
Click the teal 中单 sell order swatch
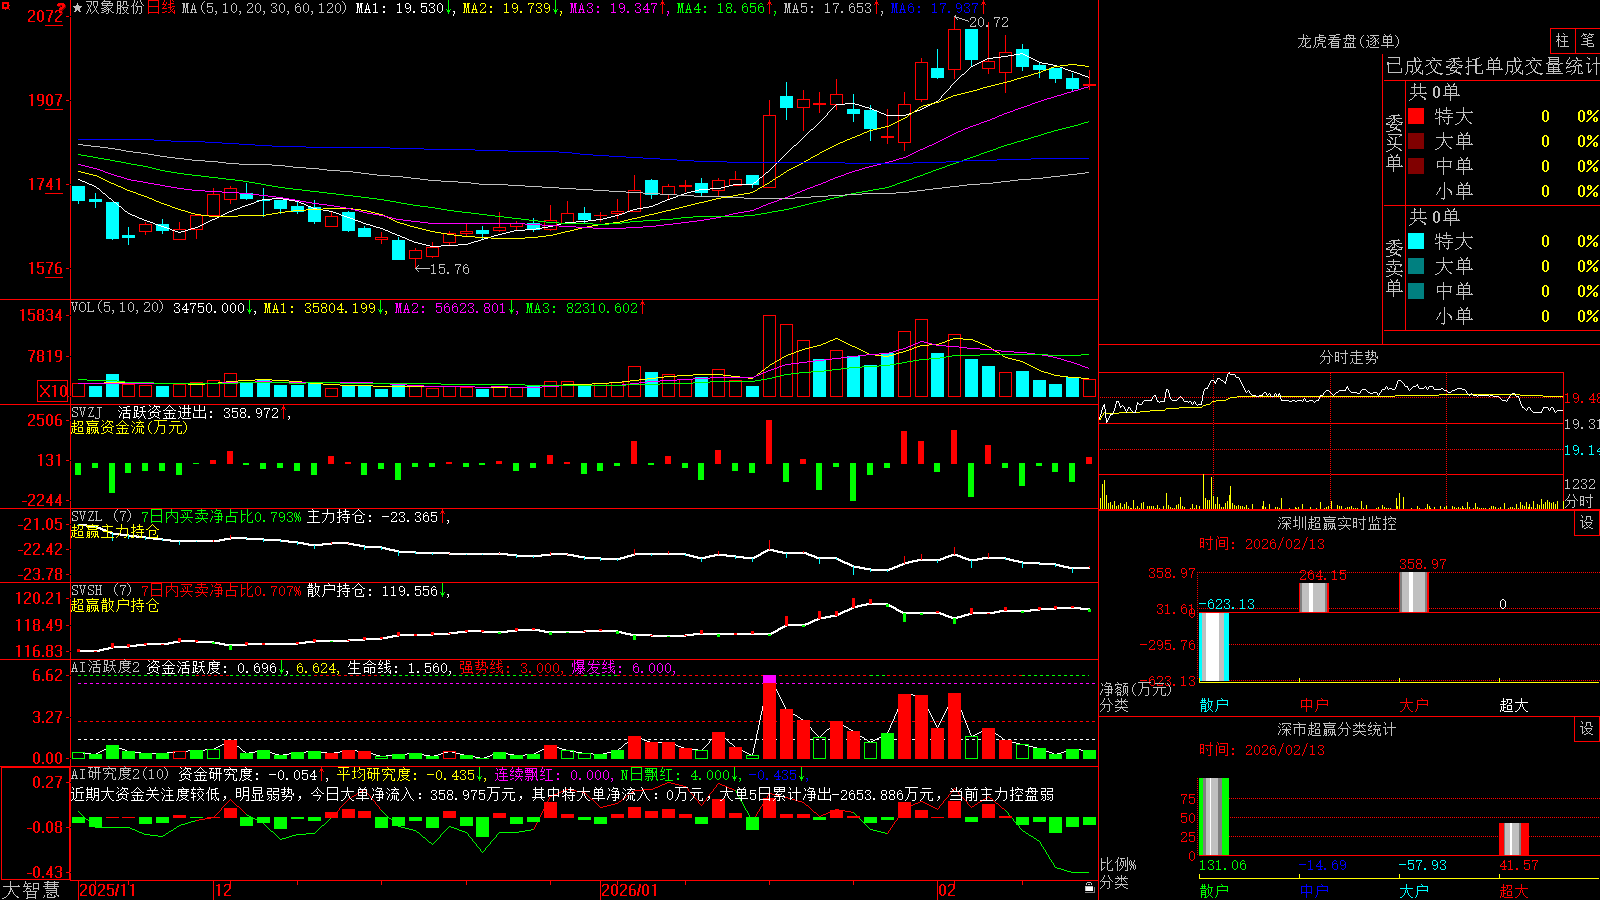click(x=1416, y=291)
